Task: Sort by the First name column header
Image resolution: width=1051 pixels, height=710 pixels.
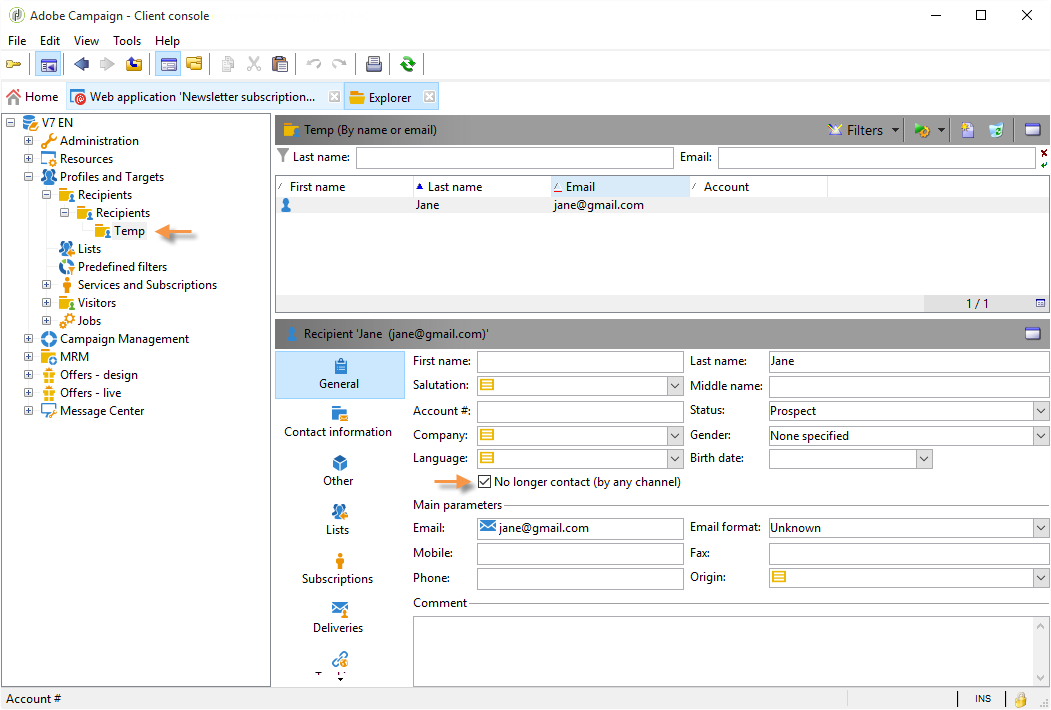Action: pyautogui.click(x=344, y=187)
